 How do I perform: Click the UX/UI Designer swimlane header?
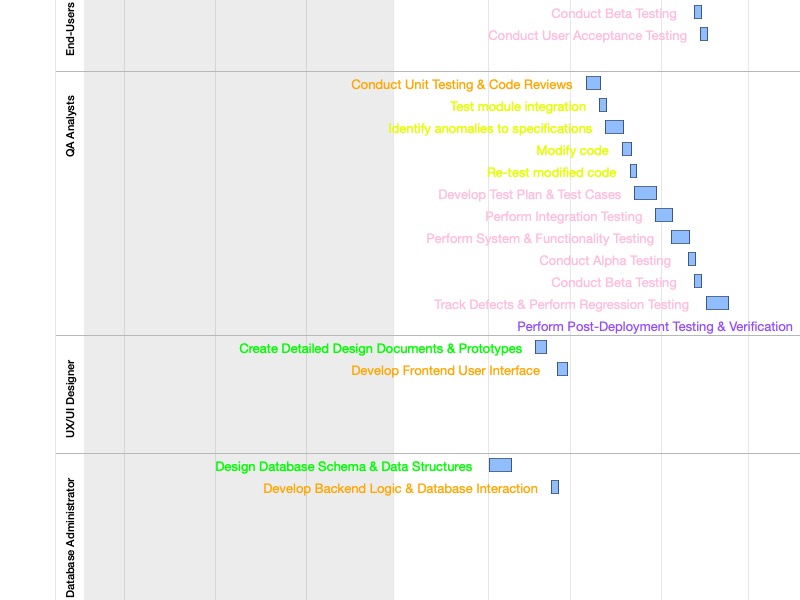70,398
